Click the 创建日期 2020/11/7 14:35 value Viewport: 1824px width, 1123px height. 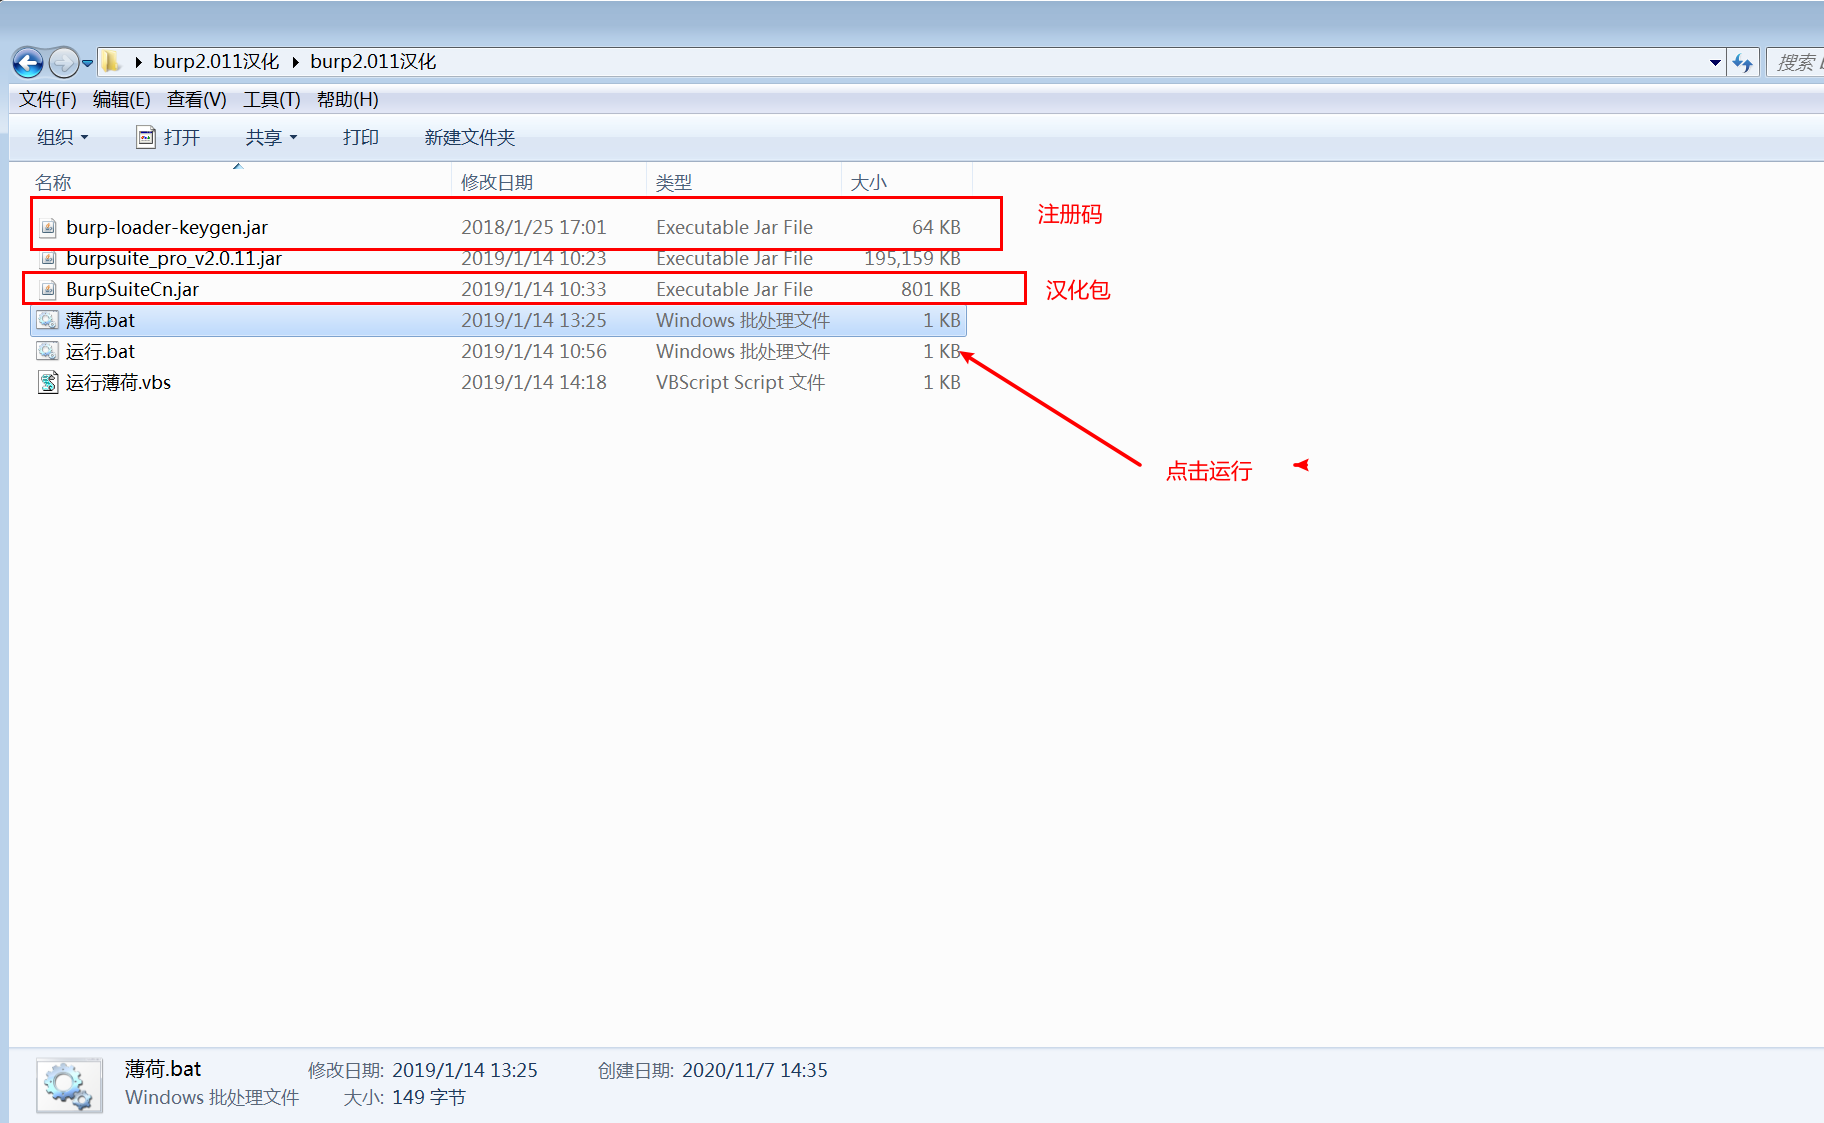[x=754, y=1070]
